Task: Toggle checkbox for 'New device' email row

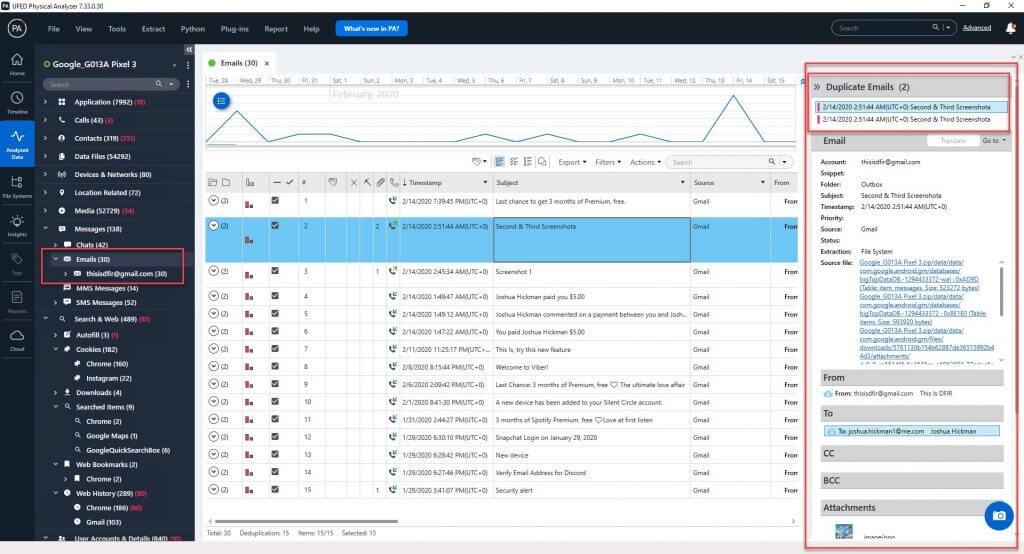Action: 275,454
